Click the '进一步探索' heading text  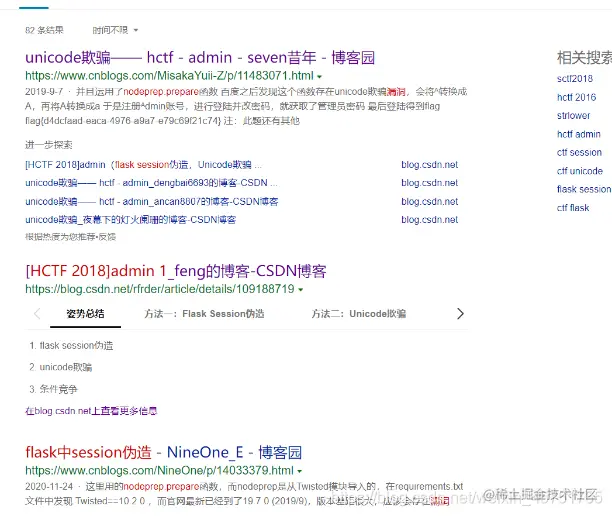click(x=49, y=145)
